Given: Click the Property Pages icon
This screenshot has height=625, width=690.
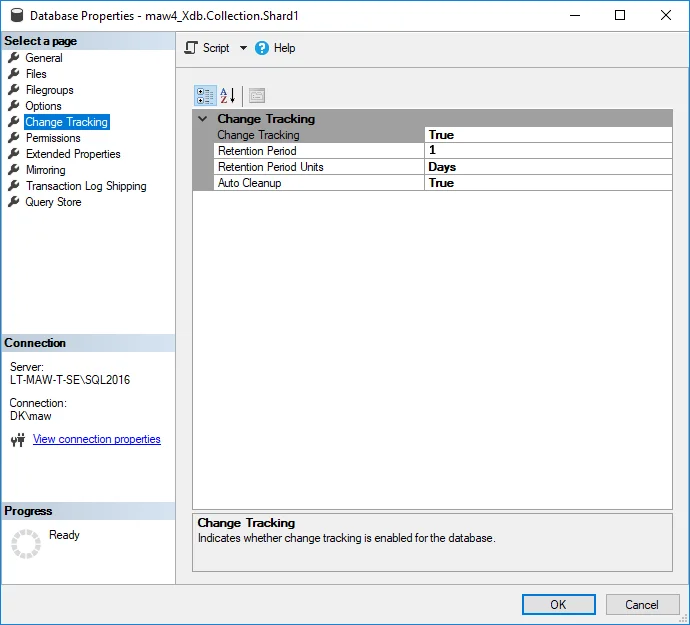Looking at the screenshot, I should click(x=257, y=96).
